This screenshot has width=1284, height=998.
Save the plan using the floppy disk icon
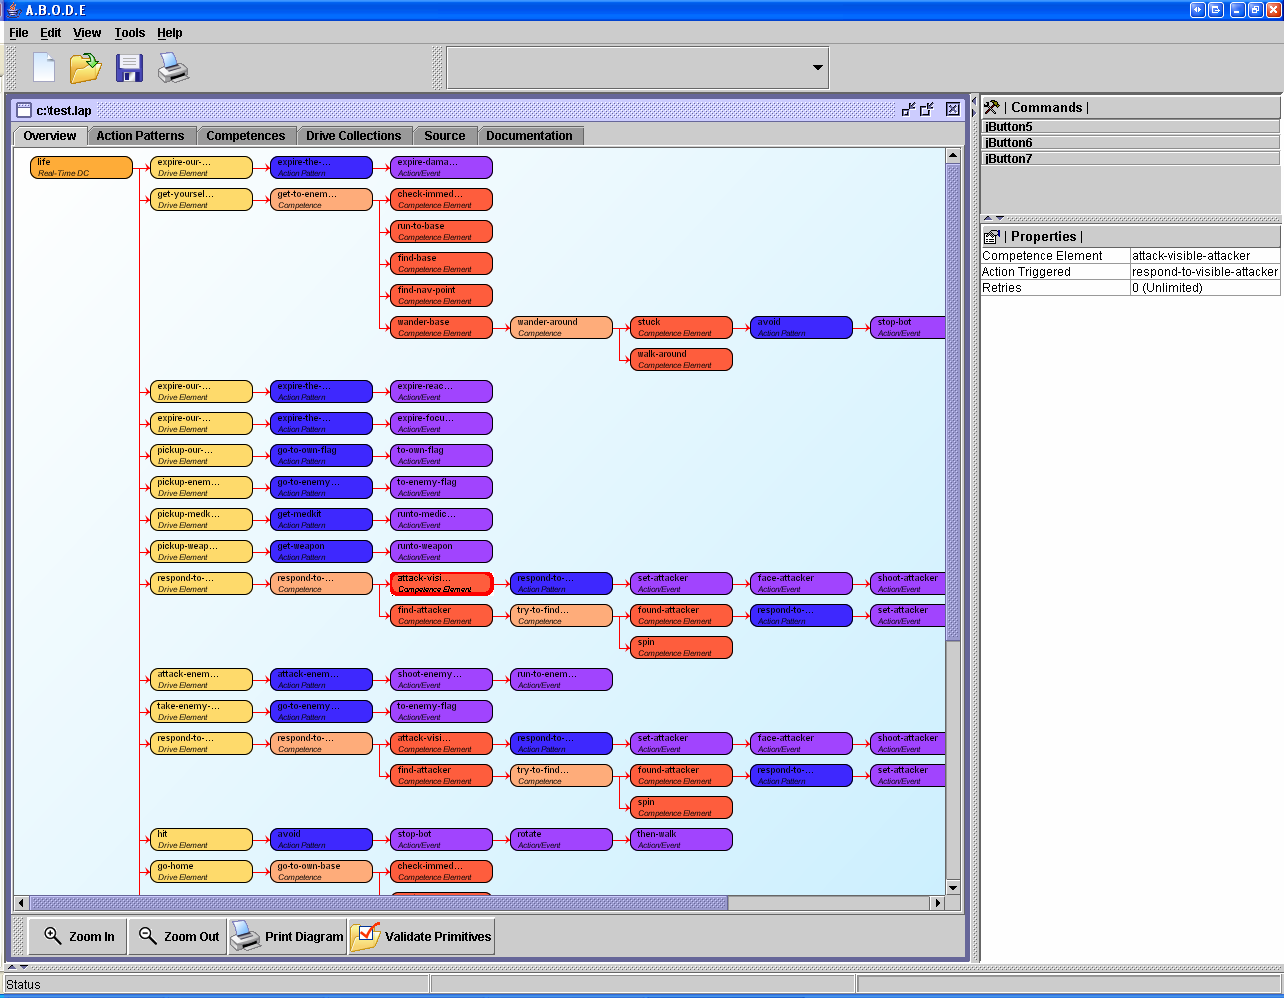point(129,68)
